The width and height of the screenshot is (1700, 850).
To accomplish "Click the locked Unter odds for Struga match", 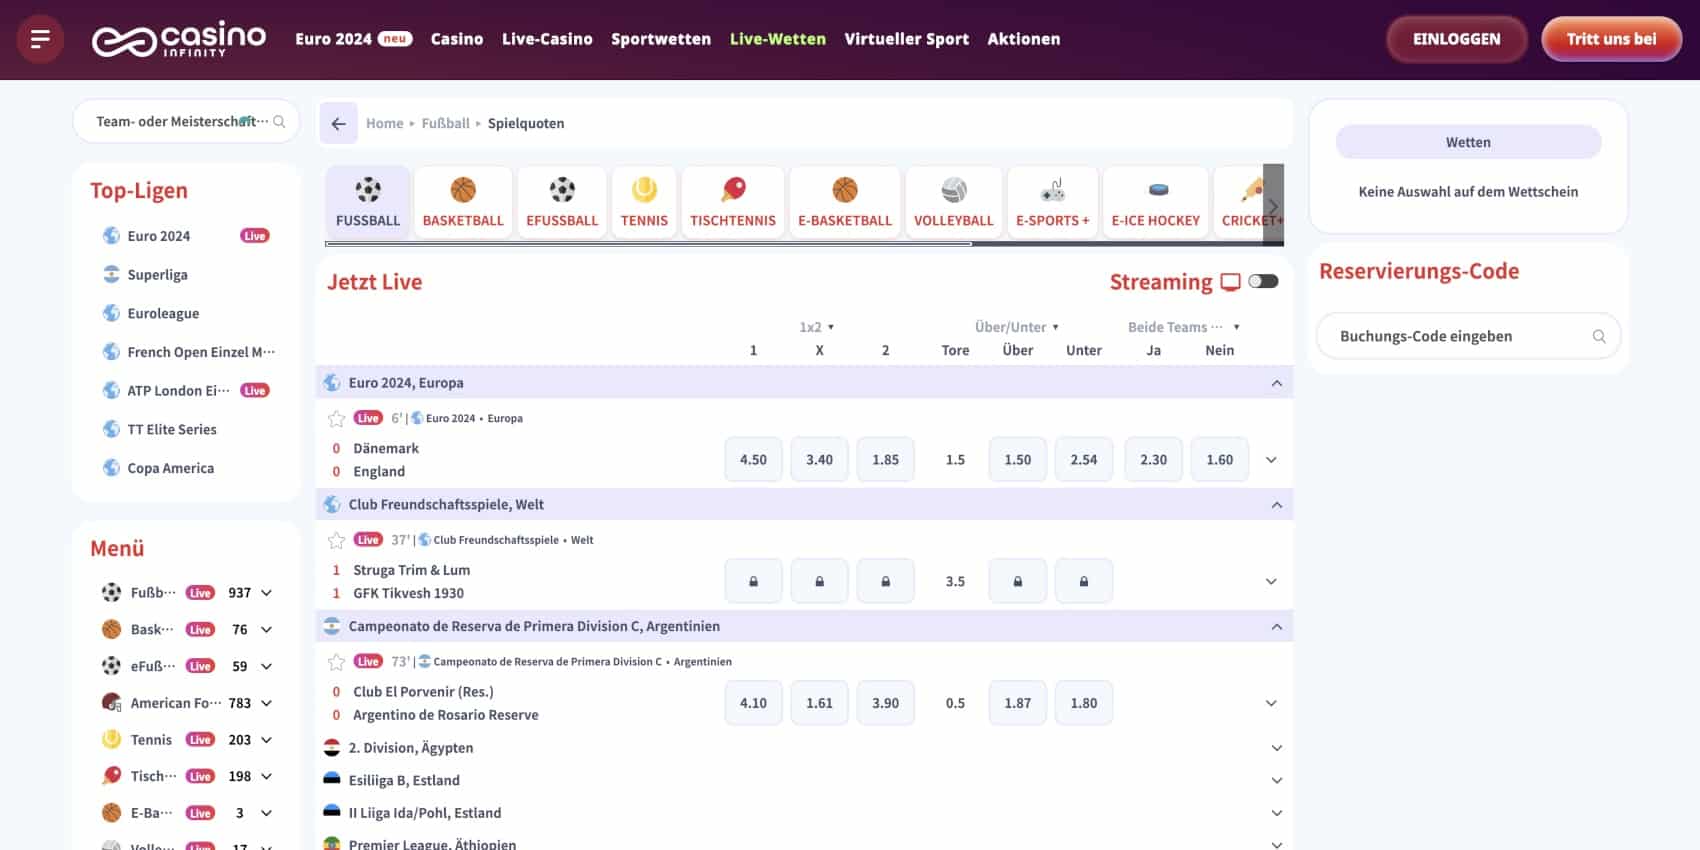I will 1084,581.
